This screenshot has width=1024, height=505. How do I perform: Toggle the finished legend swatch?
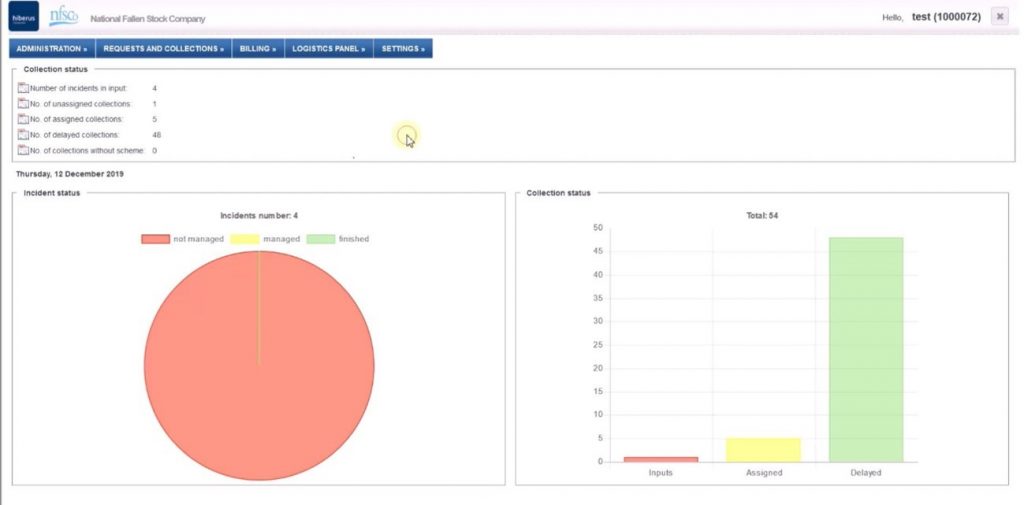[x=321, y=239]
